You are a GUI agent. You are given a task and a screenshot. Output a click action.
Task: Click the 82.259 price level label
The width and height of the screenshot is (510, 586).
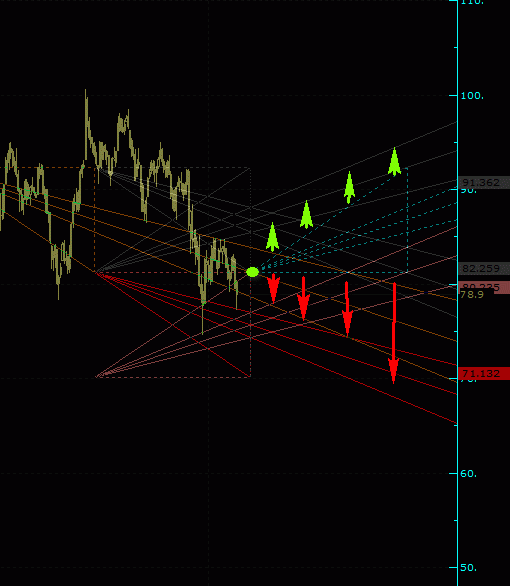(x=484, y=268)
